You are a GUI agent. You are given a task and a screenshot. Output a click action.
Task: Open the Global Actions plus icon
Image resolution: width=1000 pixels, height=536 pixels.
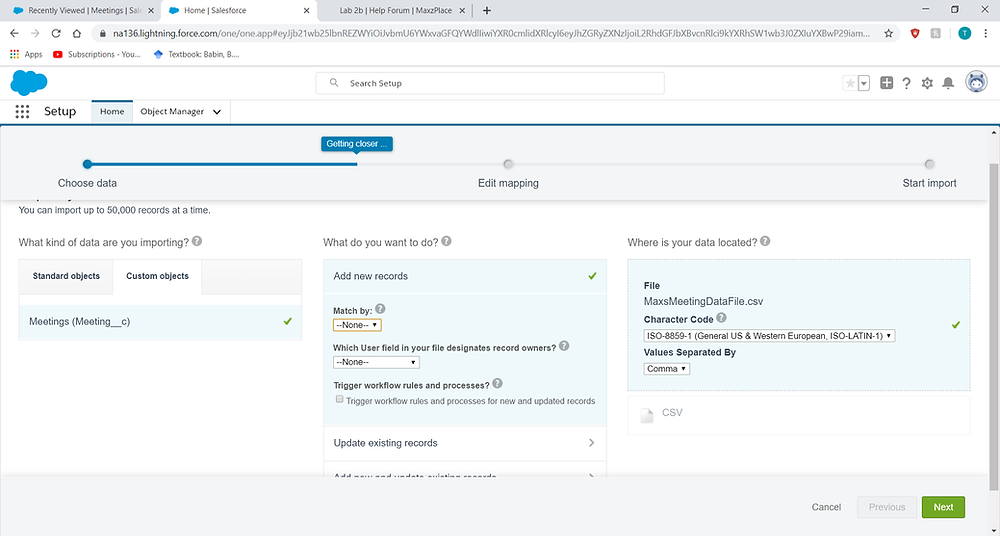[x=886, y=83]
